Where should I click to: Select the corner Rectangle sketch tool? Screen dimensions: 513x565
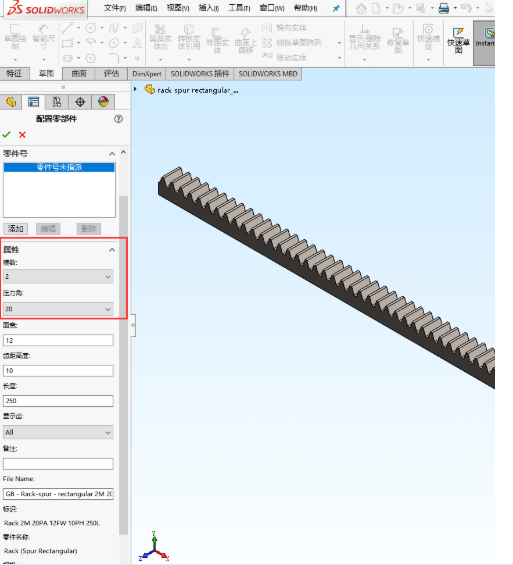(x=67, y=43)
